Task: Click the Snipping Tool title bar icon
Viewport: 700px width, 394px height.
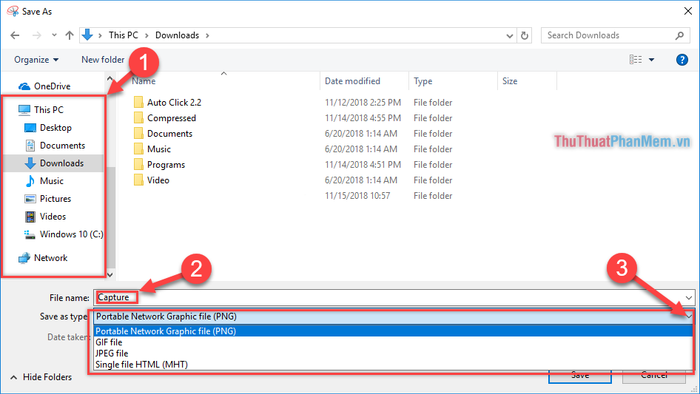Action: tap(12, 11)
